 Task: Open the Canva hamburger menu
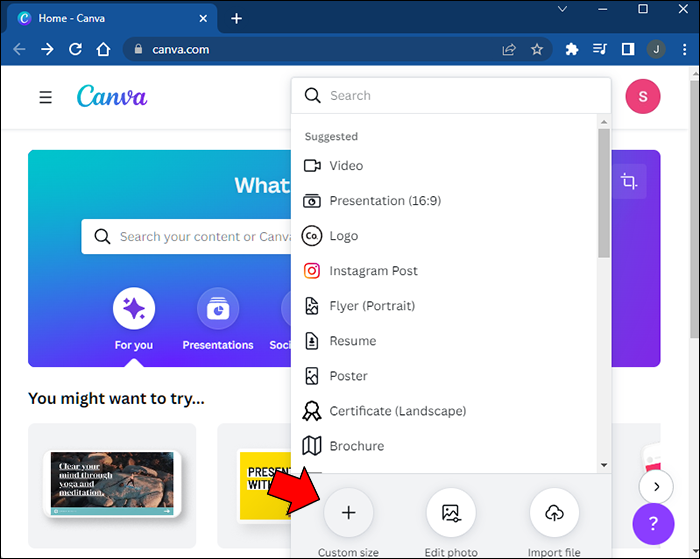(46, 97)
